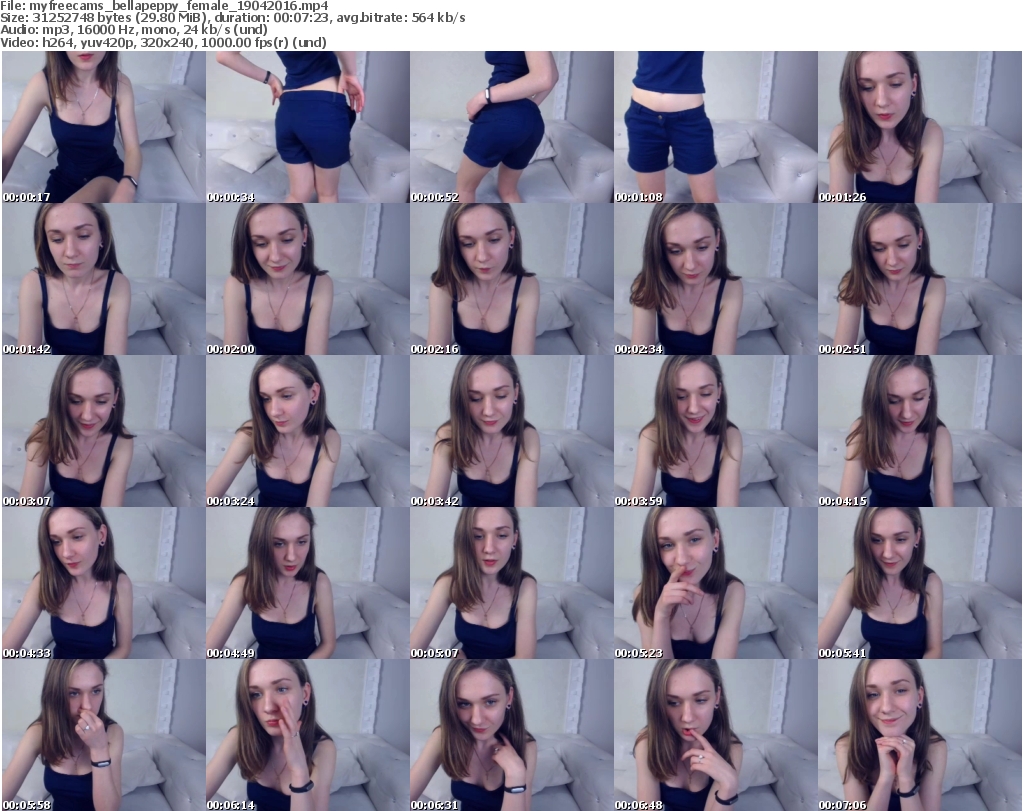
Task: Open the frame at 00:02:34
Action: 716,279
